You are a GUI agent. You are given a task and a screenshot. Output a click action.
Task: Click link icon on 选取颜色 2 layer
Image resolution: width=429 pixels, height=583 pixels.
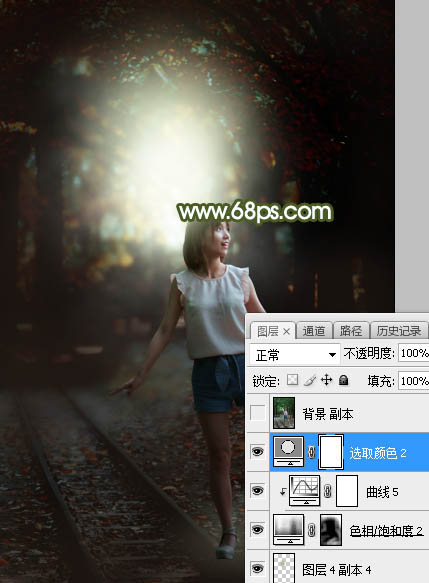tap(312, 452)
